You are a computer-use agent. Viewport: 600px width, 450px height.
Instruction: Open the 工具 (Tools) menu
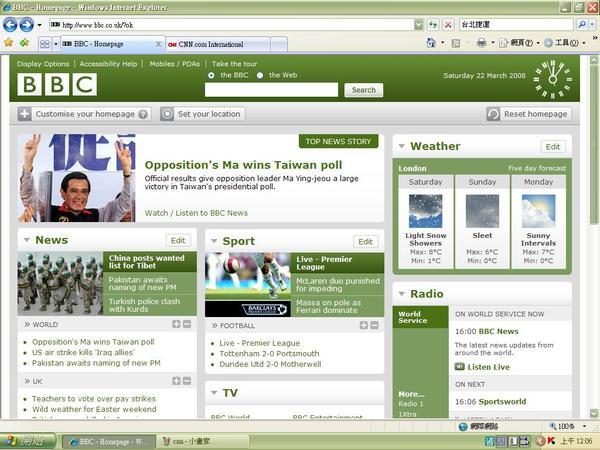pos(564,43)
